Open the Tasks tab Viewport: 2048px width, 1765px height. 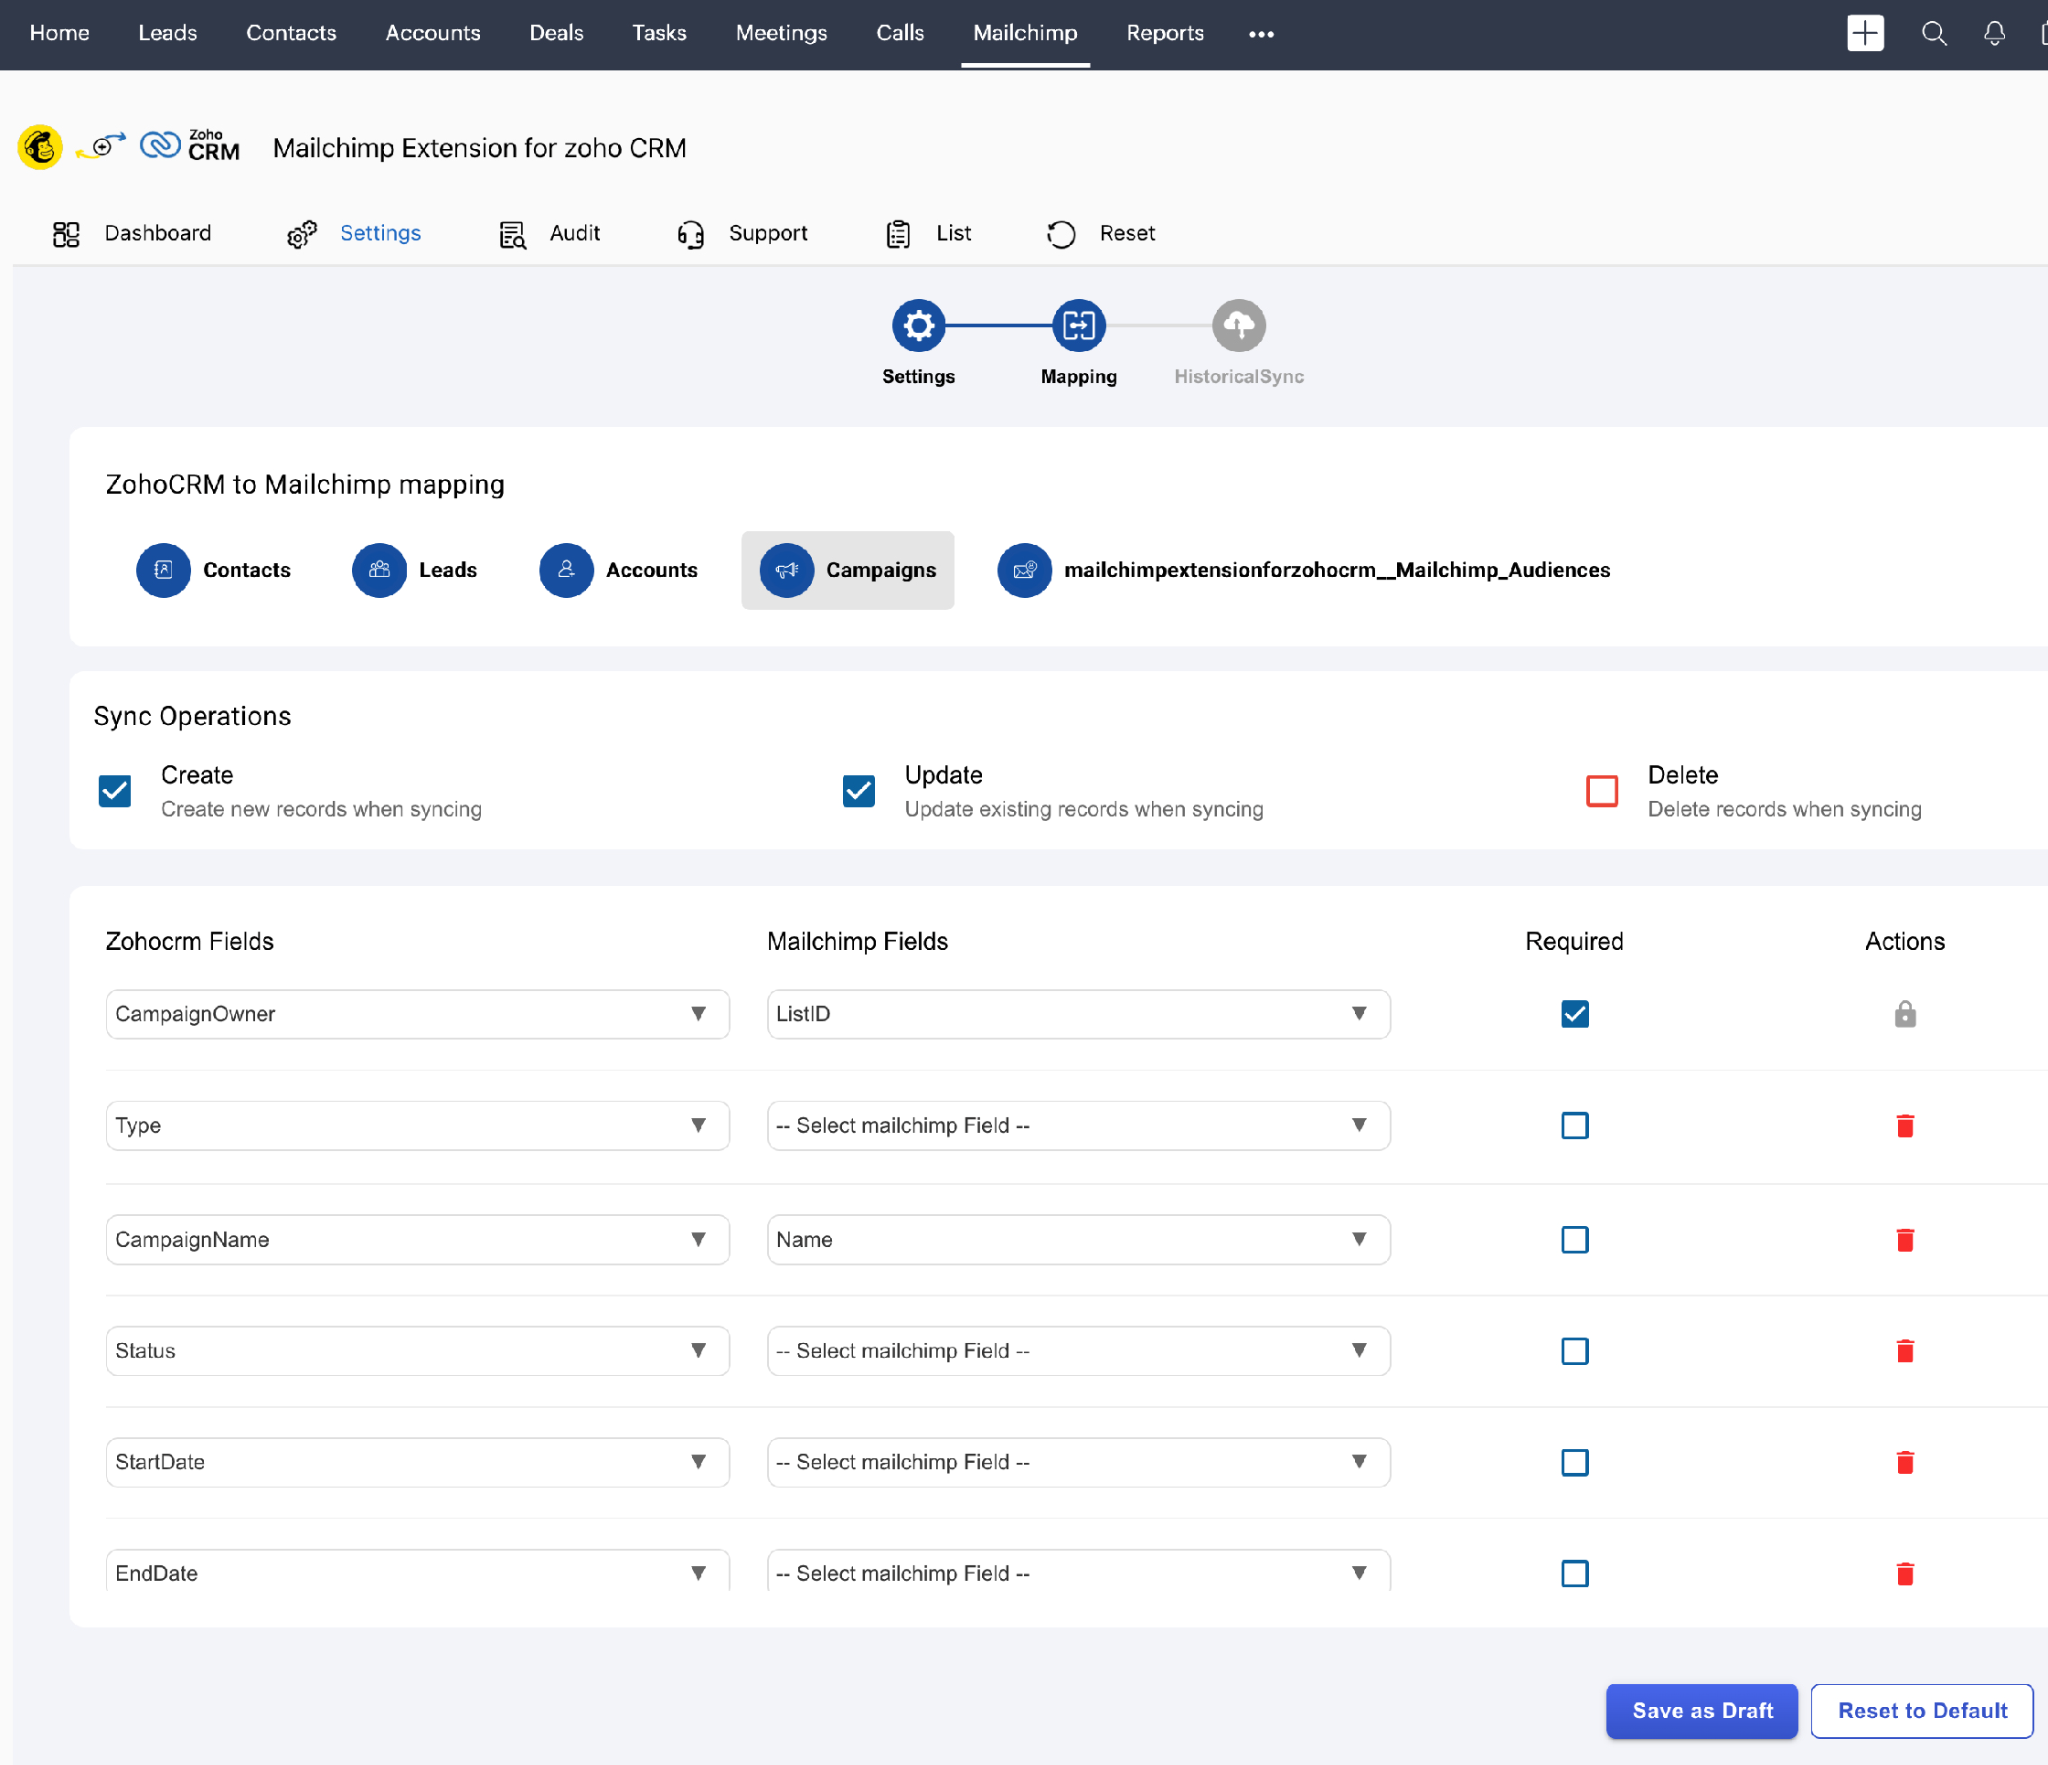pos(659,33)
